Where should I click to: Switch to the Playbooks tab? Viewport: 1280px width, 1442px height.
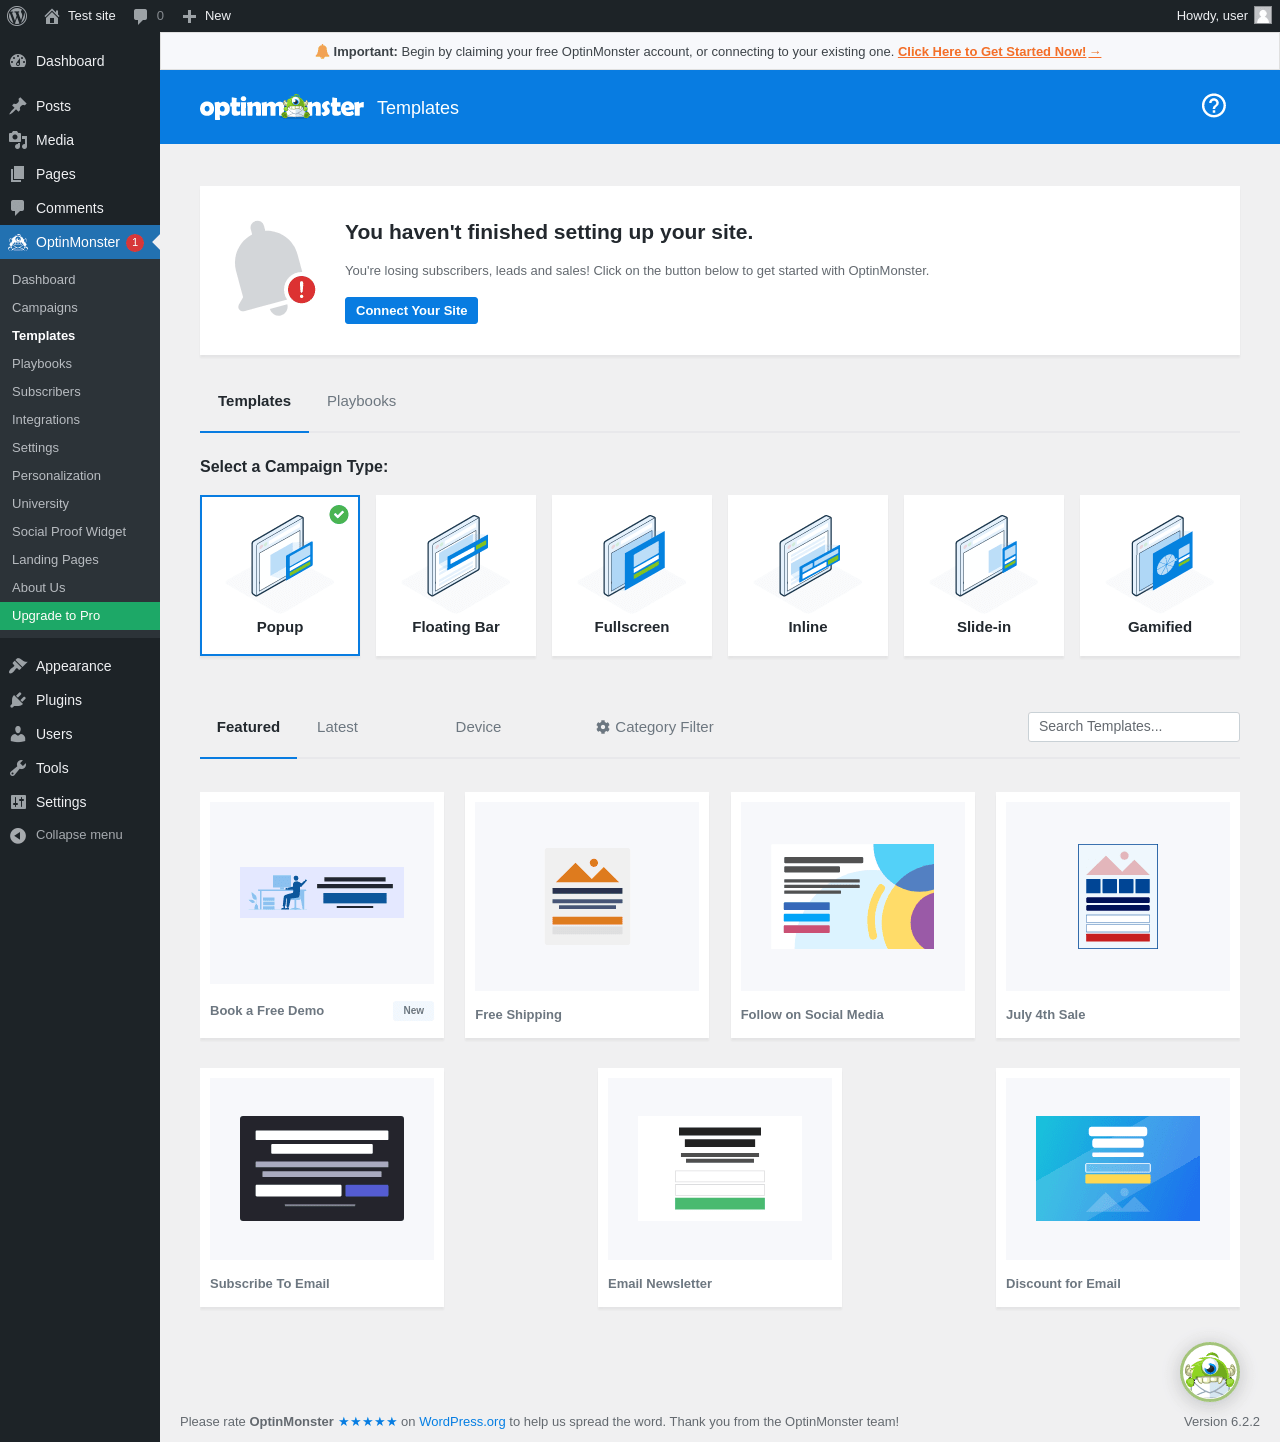click(x=362, y=401)
